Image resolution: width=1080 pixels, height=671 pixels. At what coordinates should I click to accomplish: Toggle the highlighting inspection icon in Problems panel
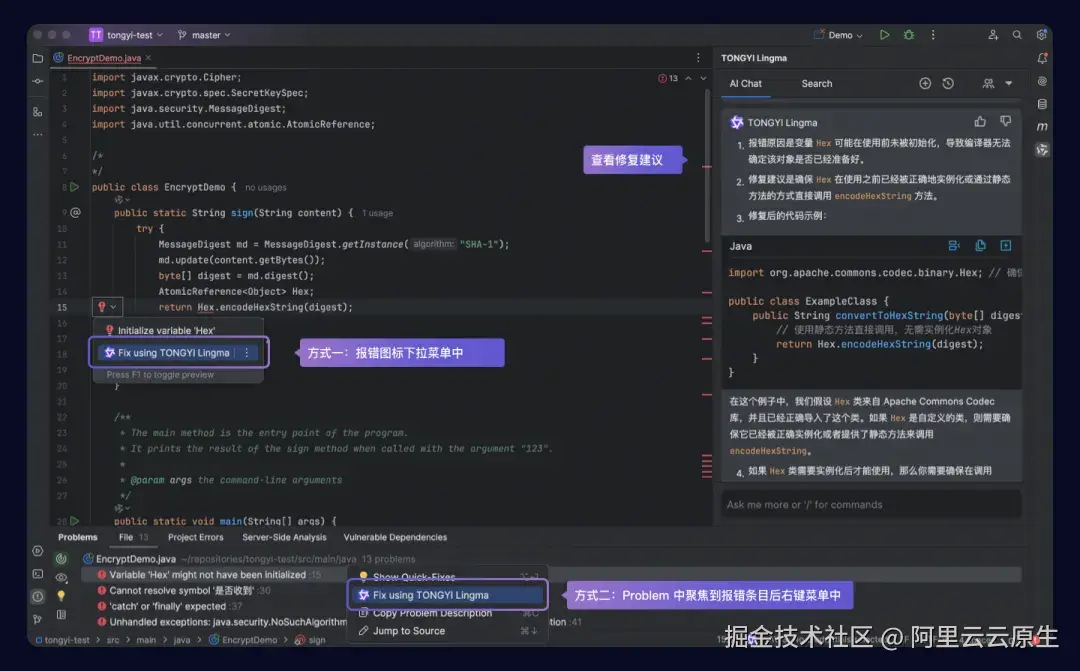tap(61, 559)
